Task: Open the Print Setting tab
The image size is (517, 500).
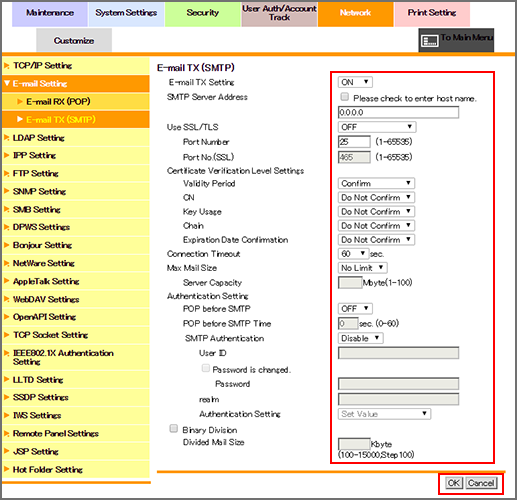Action: tap(432, 14)
